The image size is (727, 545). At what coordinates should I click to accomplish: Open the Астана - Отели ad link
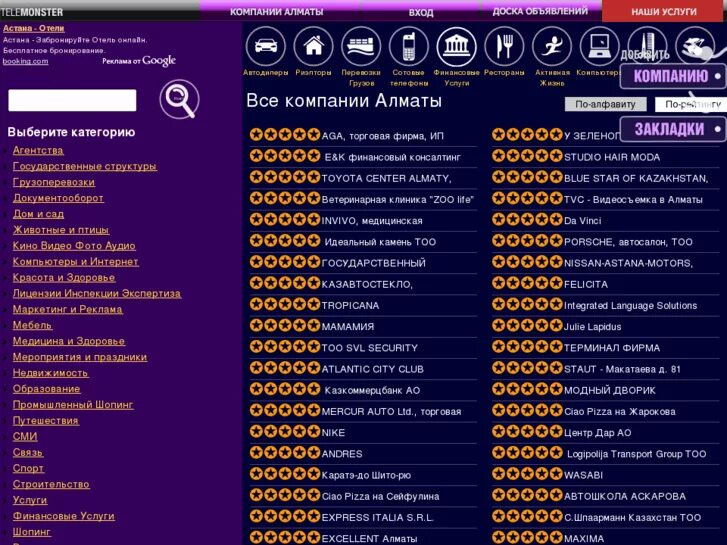33,28
